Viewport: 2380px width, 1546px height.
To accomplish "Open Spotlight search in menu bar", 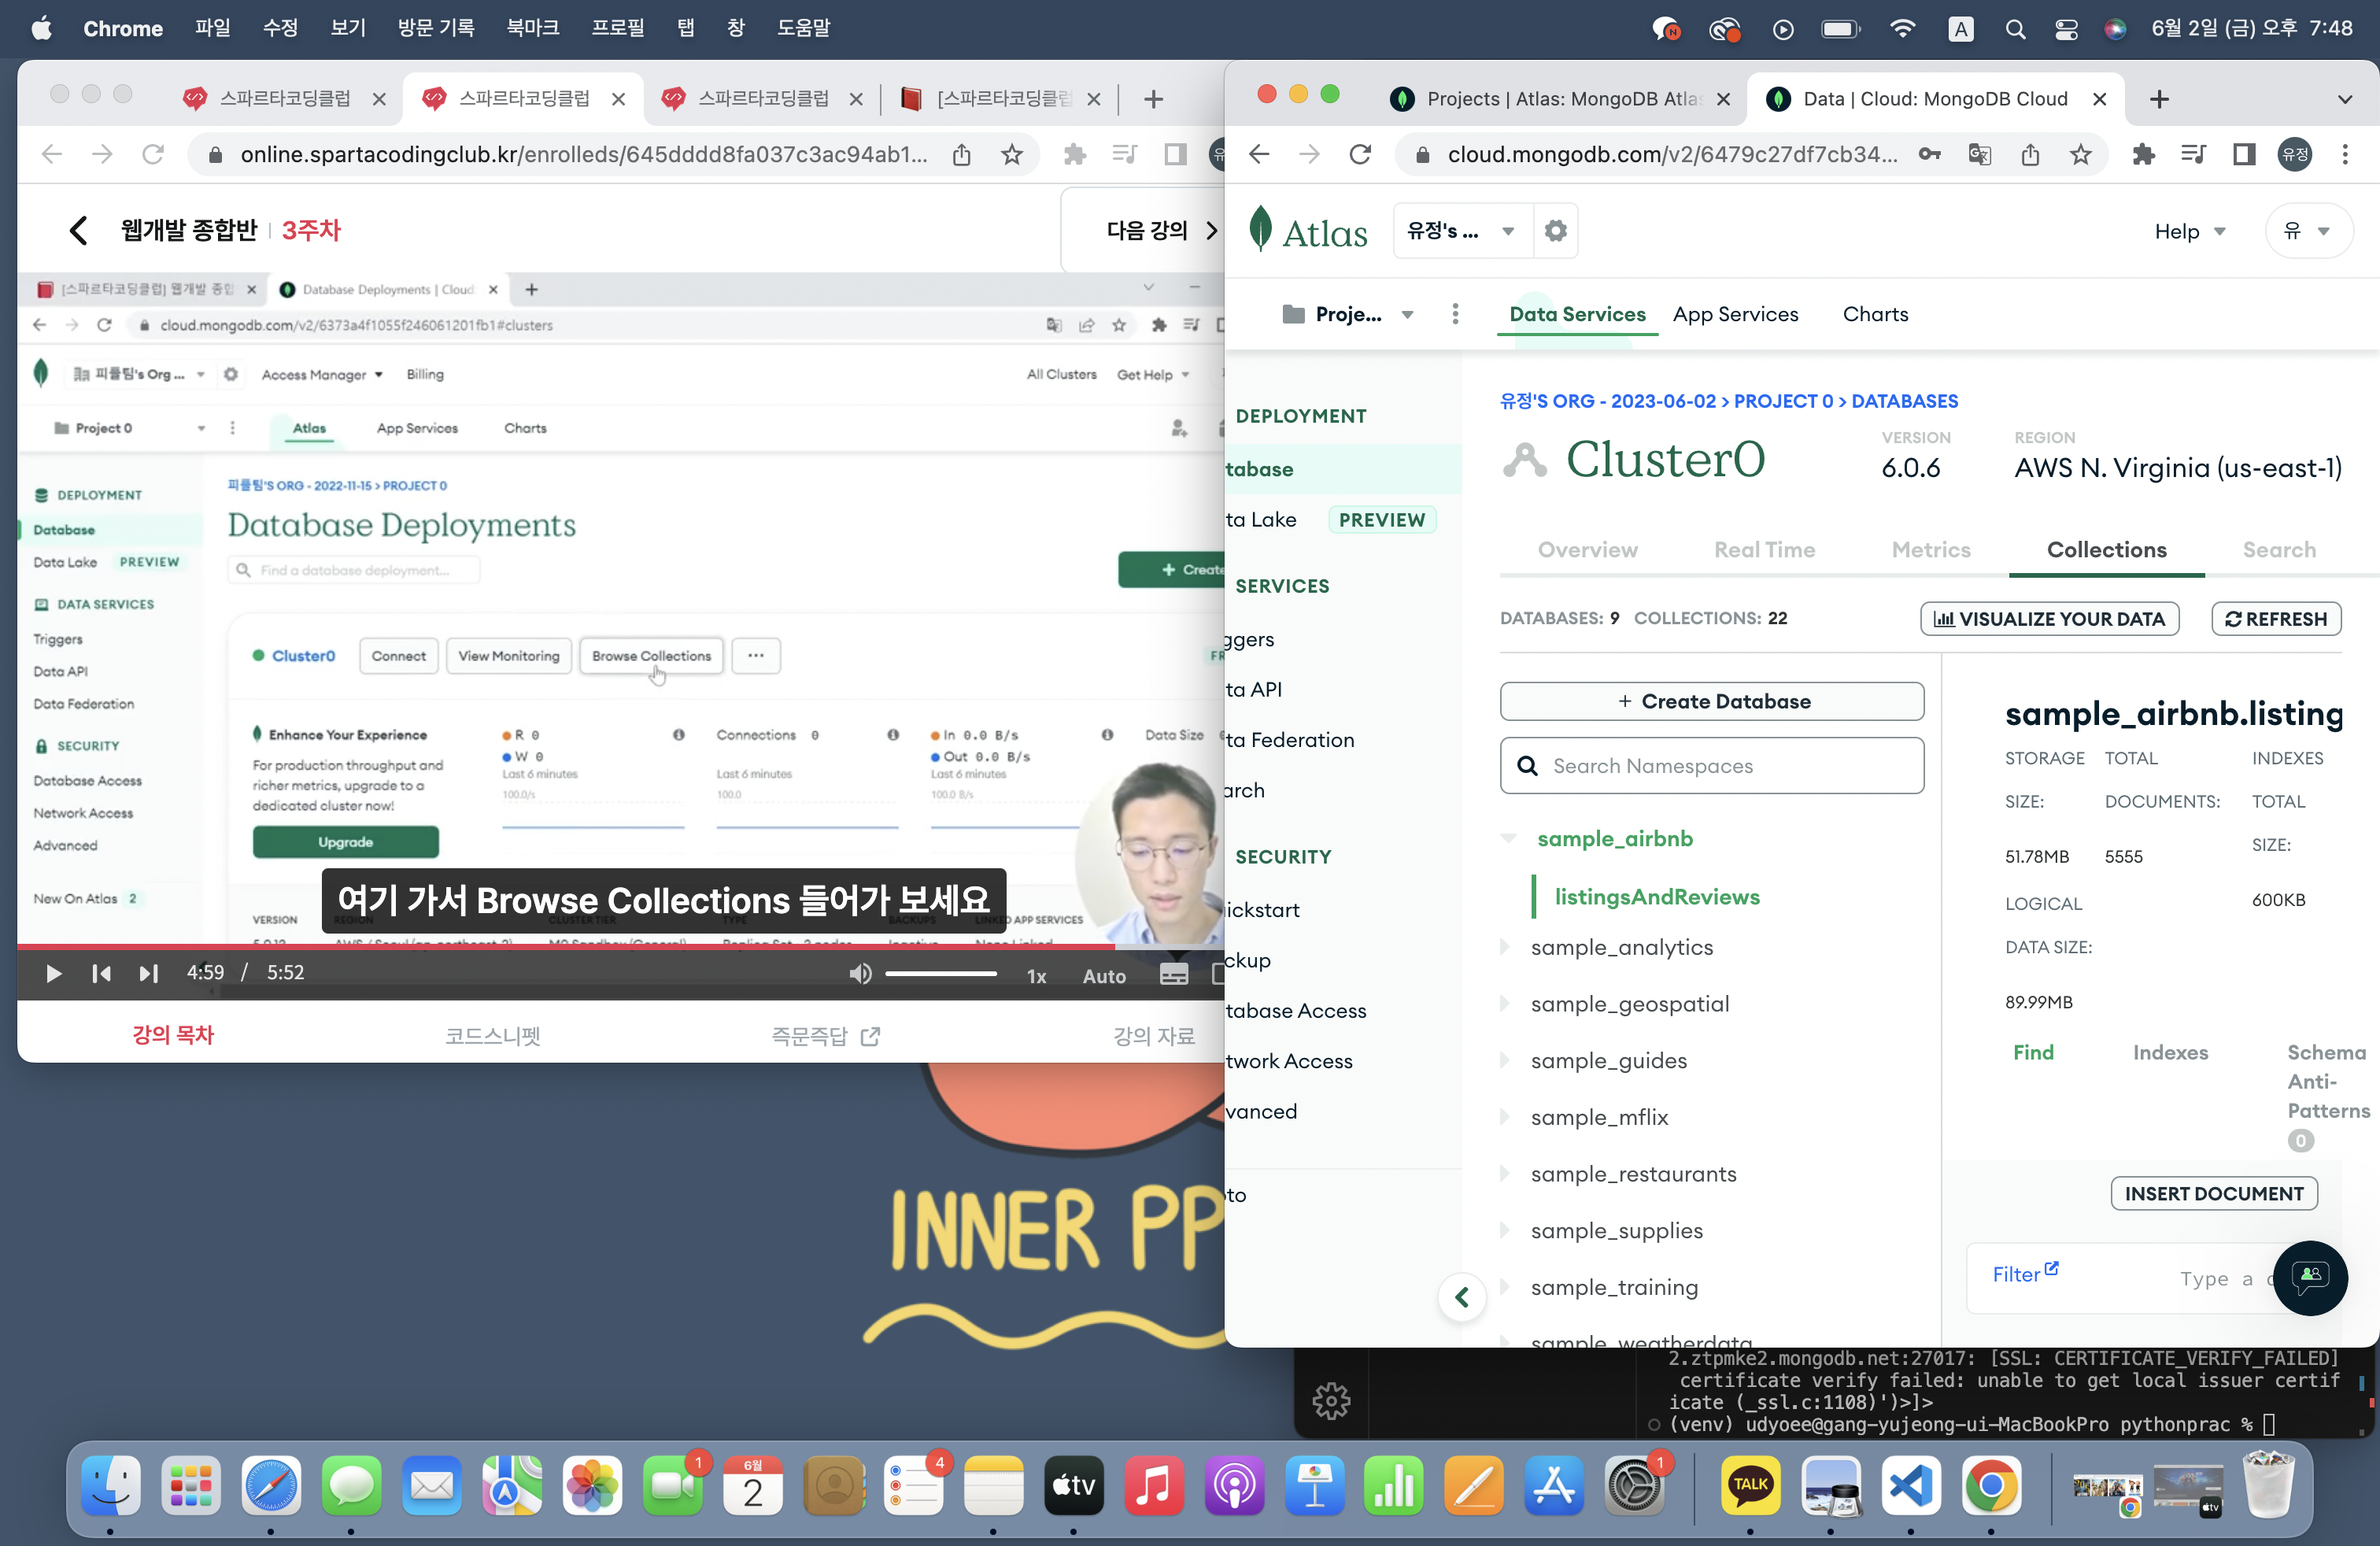I will click(2015, 29).
